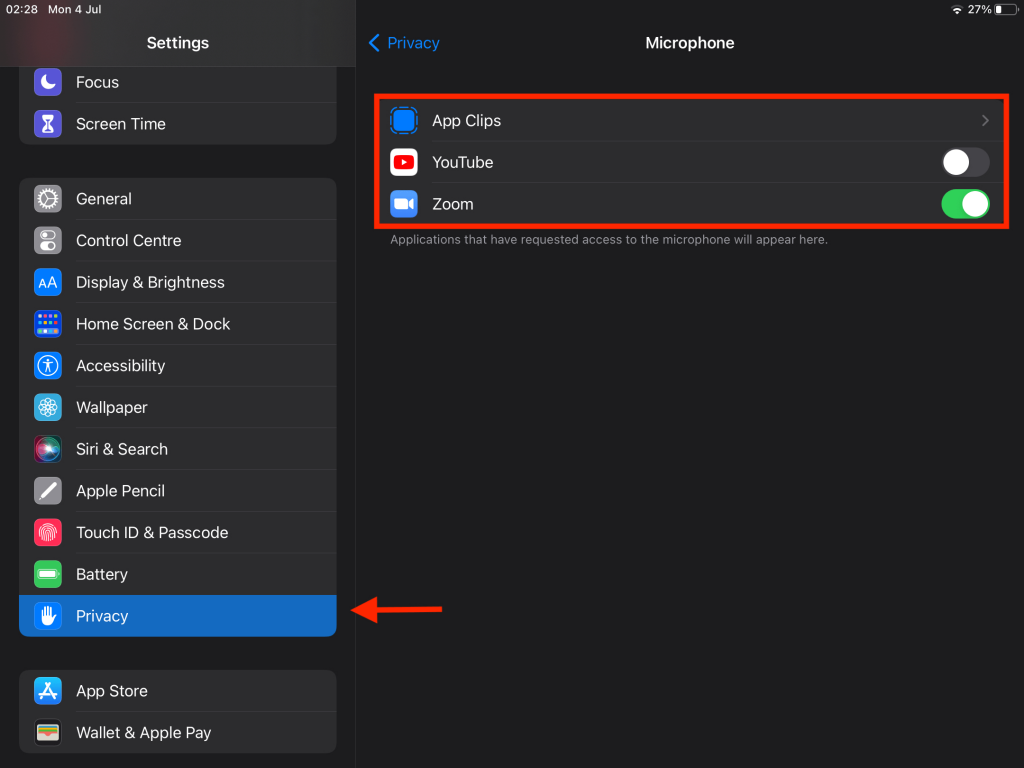
Task: Go back with the Privacy chevron
Action: (374, 43)
